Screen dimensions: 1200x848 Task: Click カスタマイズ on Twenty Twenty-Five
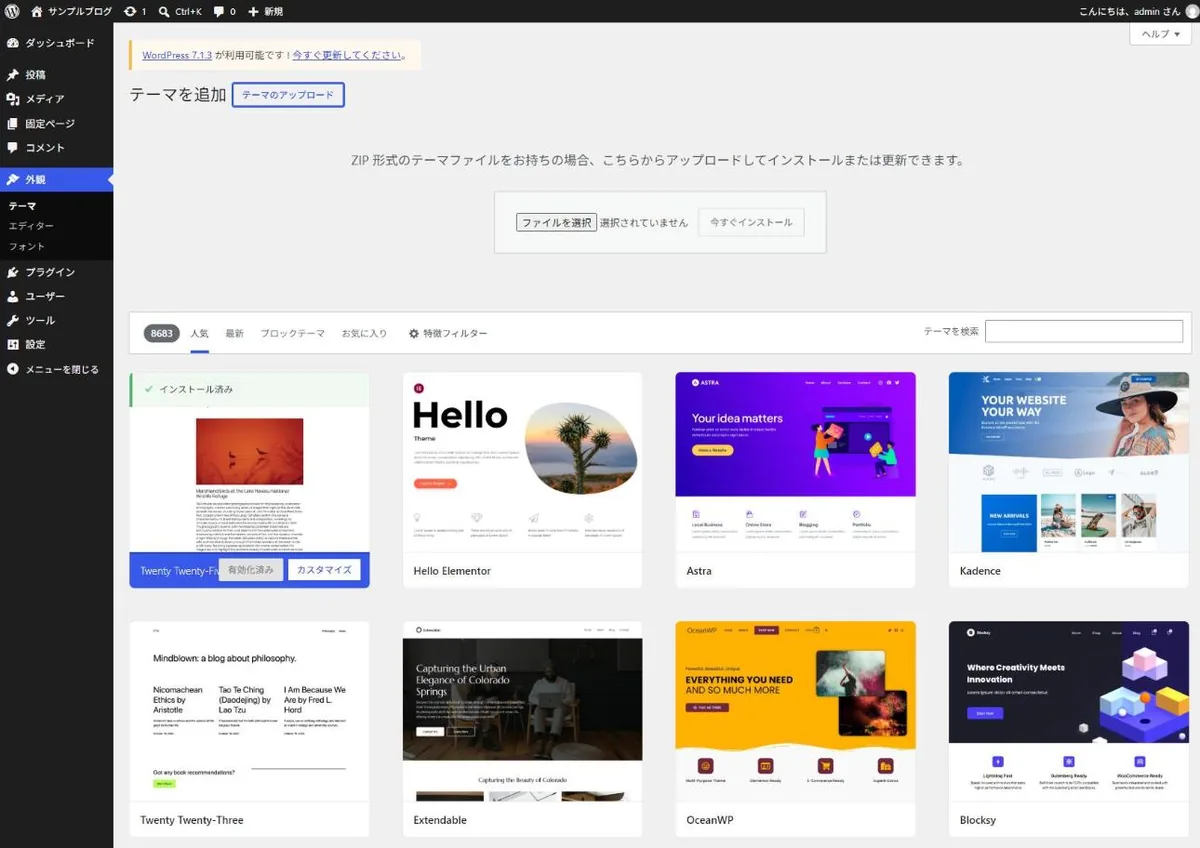(324, 570)
